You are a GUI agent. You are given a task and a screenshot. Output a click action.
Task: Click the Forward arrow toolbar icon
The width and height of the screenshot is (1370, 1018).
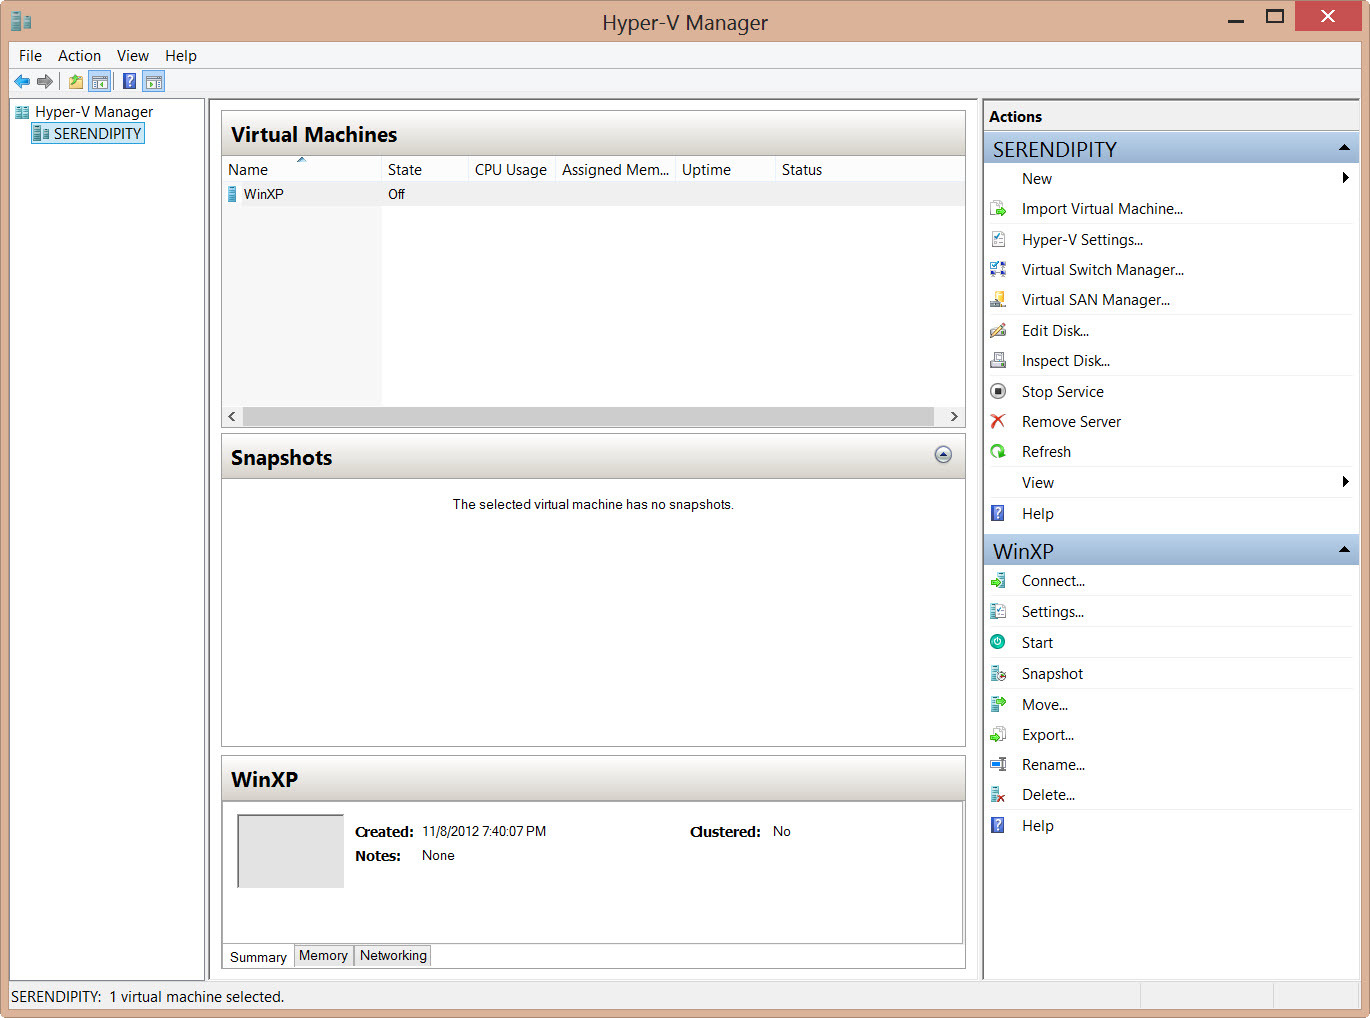tap(45, 81)
